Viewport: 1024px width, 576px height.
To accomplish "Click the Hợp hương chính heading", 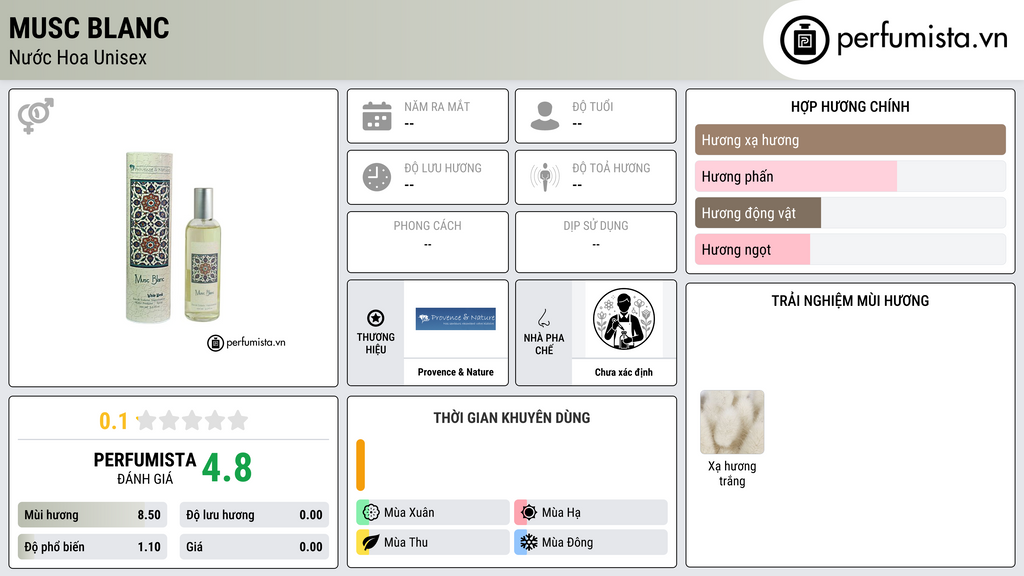I will click(850, 106).
